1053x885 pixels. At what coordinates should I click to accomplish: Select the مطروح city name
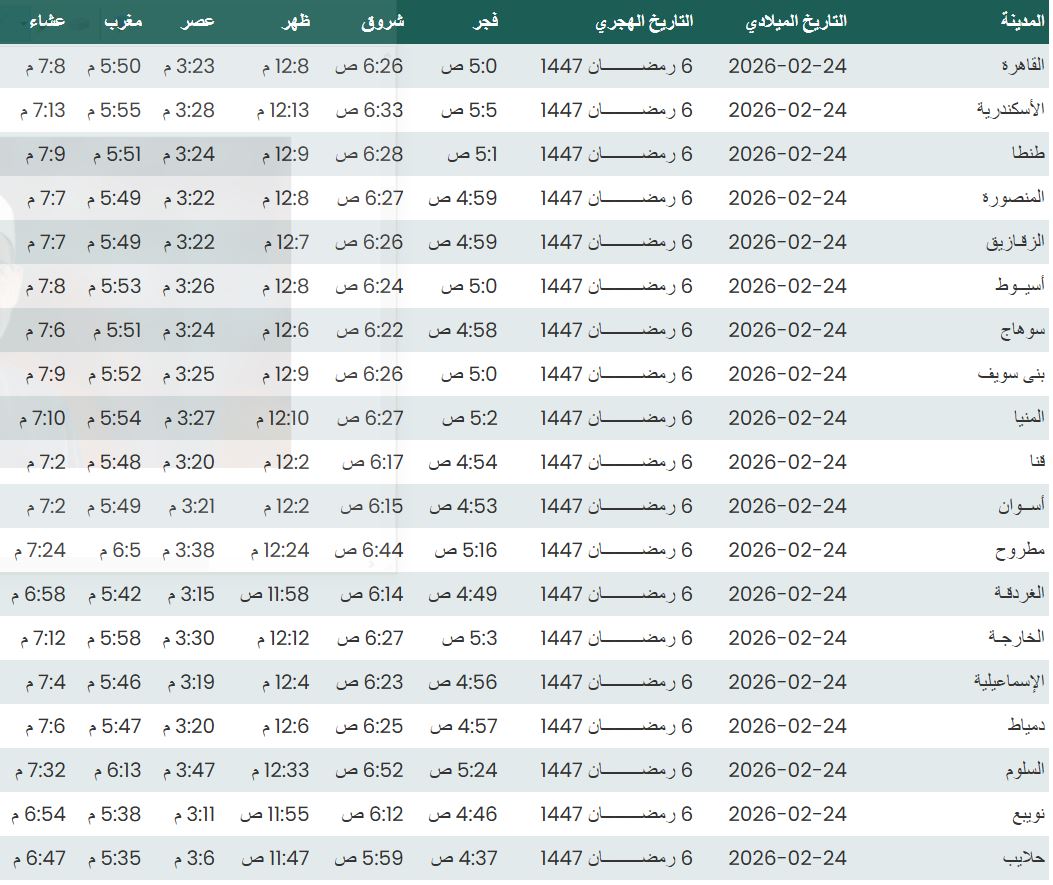[x=1020, y=550]
